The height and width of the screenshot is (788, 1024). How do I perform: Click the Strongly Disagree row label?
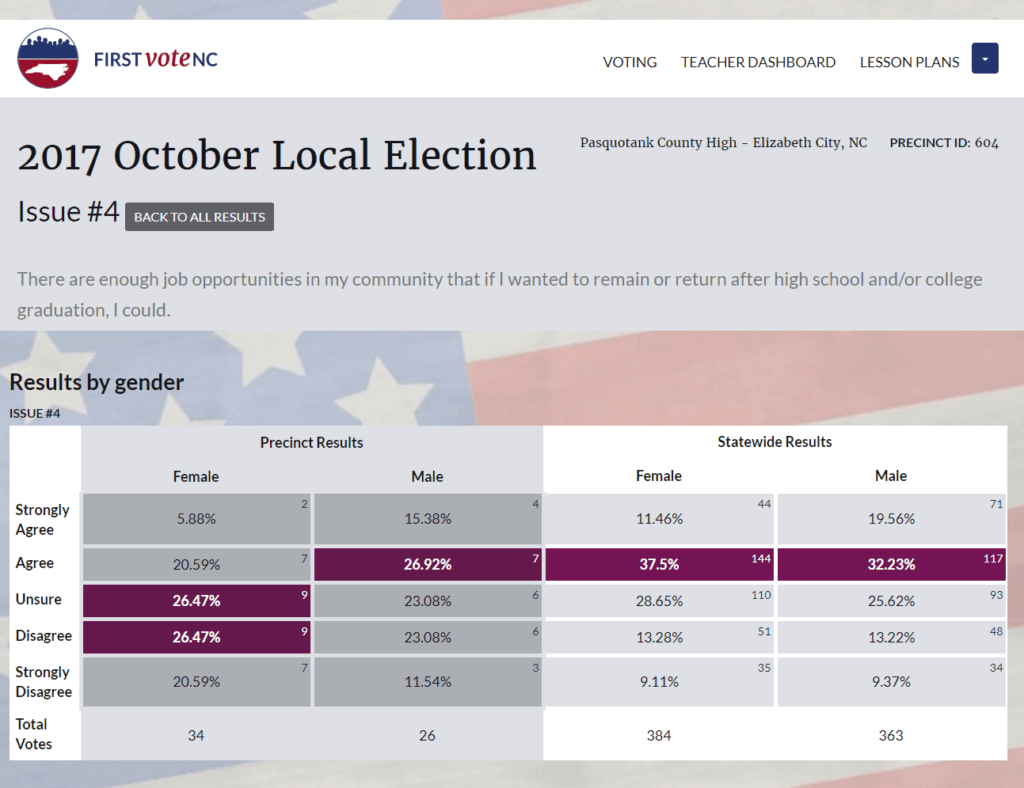pos(43,682)
